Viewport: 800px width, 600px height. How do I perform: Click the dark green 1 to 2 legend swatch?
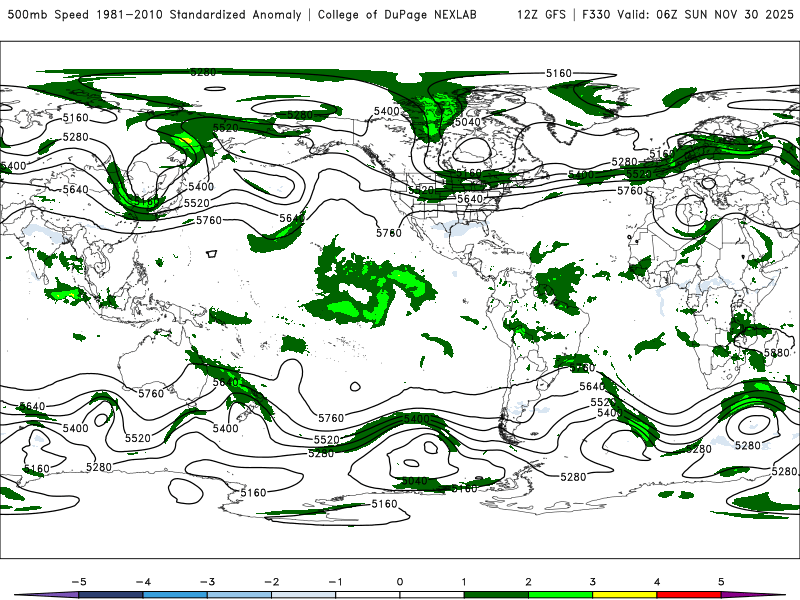tap(496, 595)
